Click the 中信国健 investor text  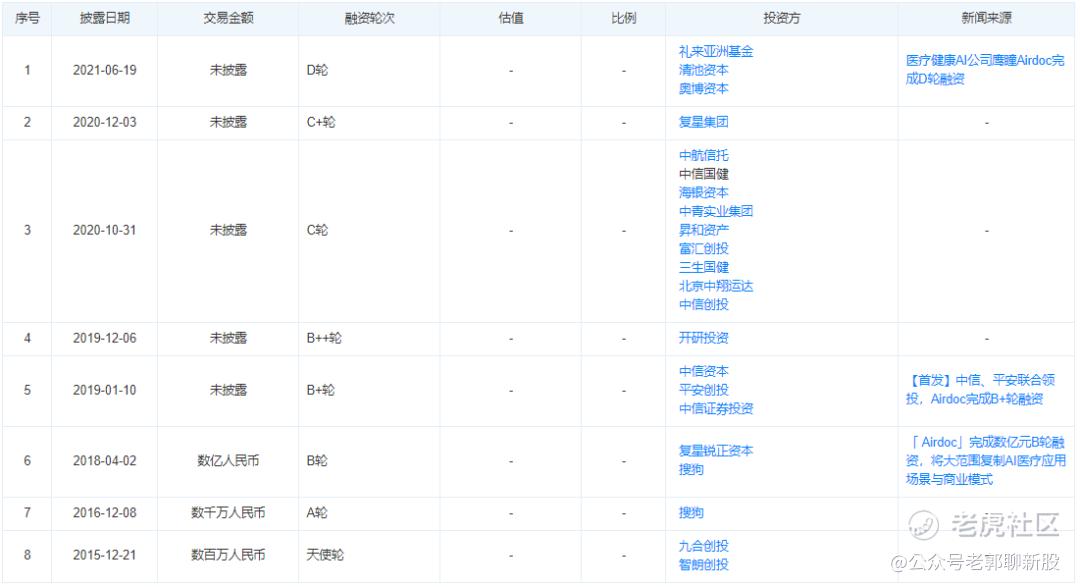pos(703,174)
